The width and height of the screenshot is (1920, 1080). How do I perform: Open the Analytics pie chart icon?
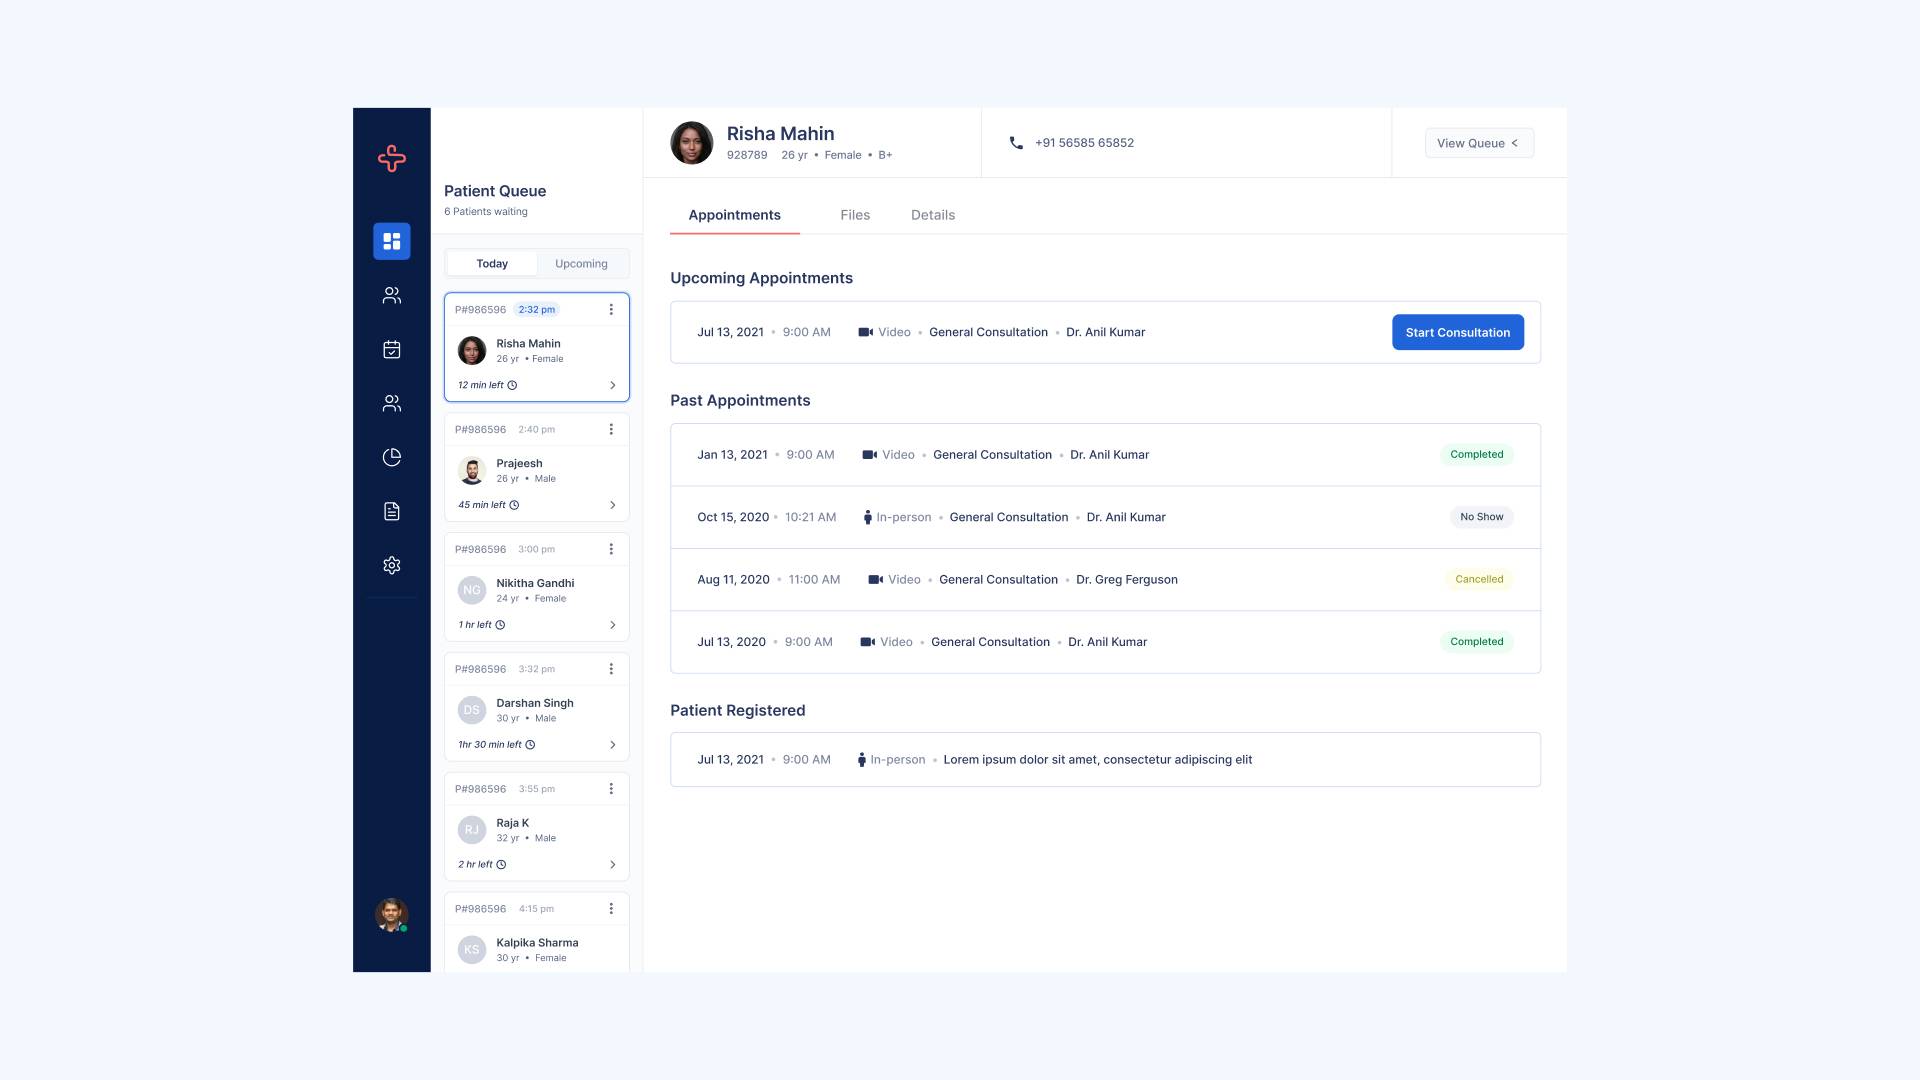click(x=391, y=457)
